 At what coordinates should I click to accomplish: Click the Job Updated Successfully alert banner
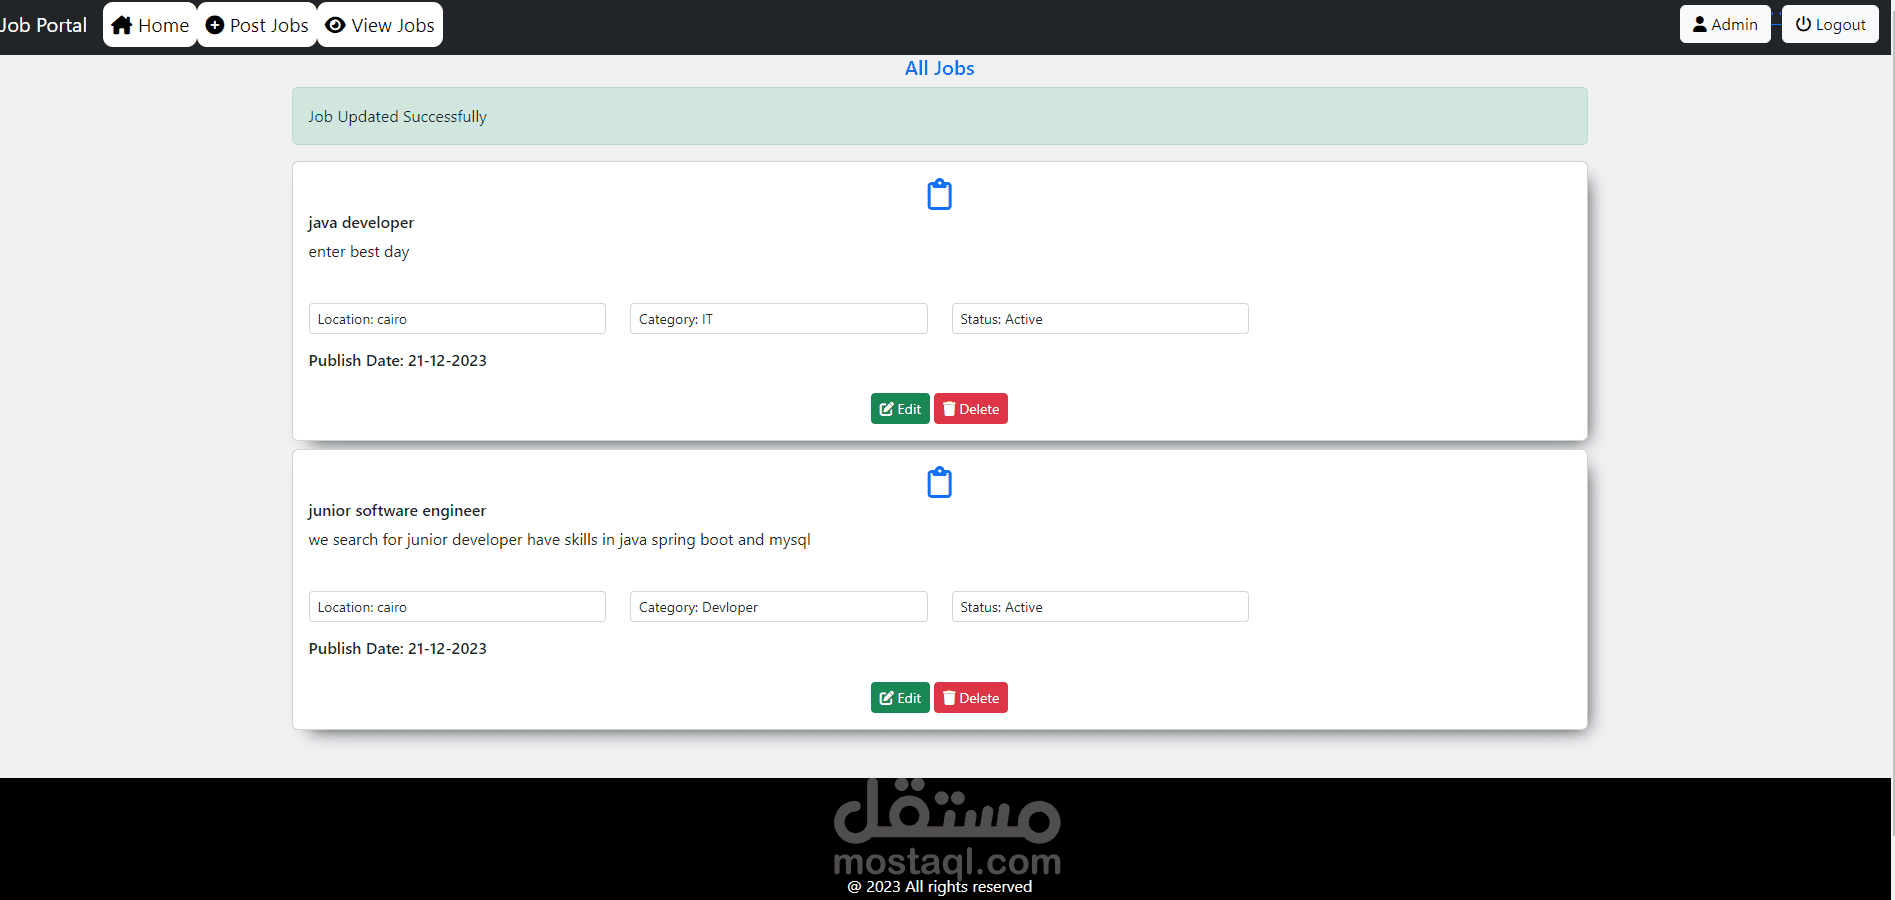[x=940, y=116]
